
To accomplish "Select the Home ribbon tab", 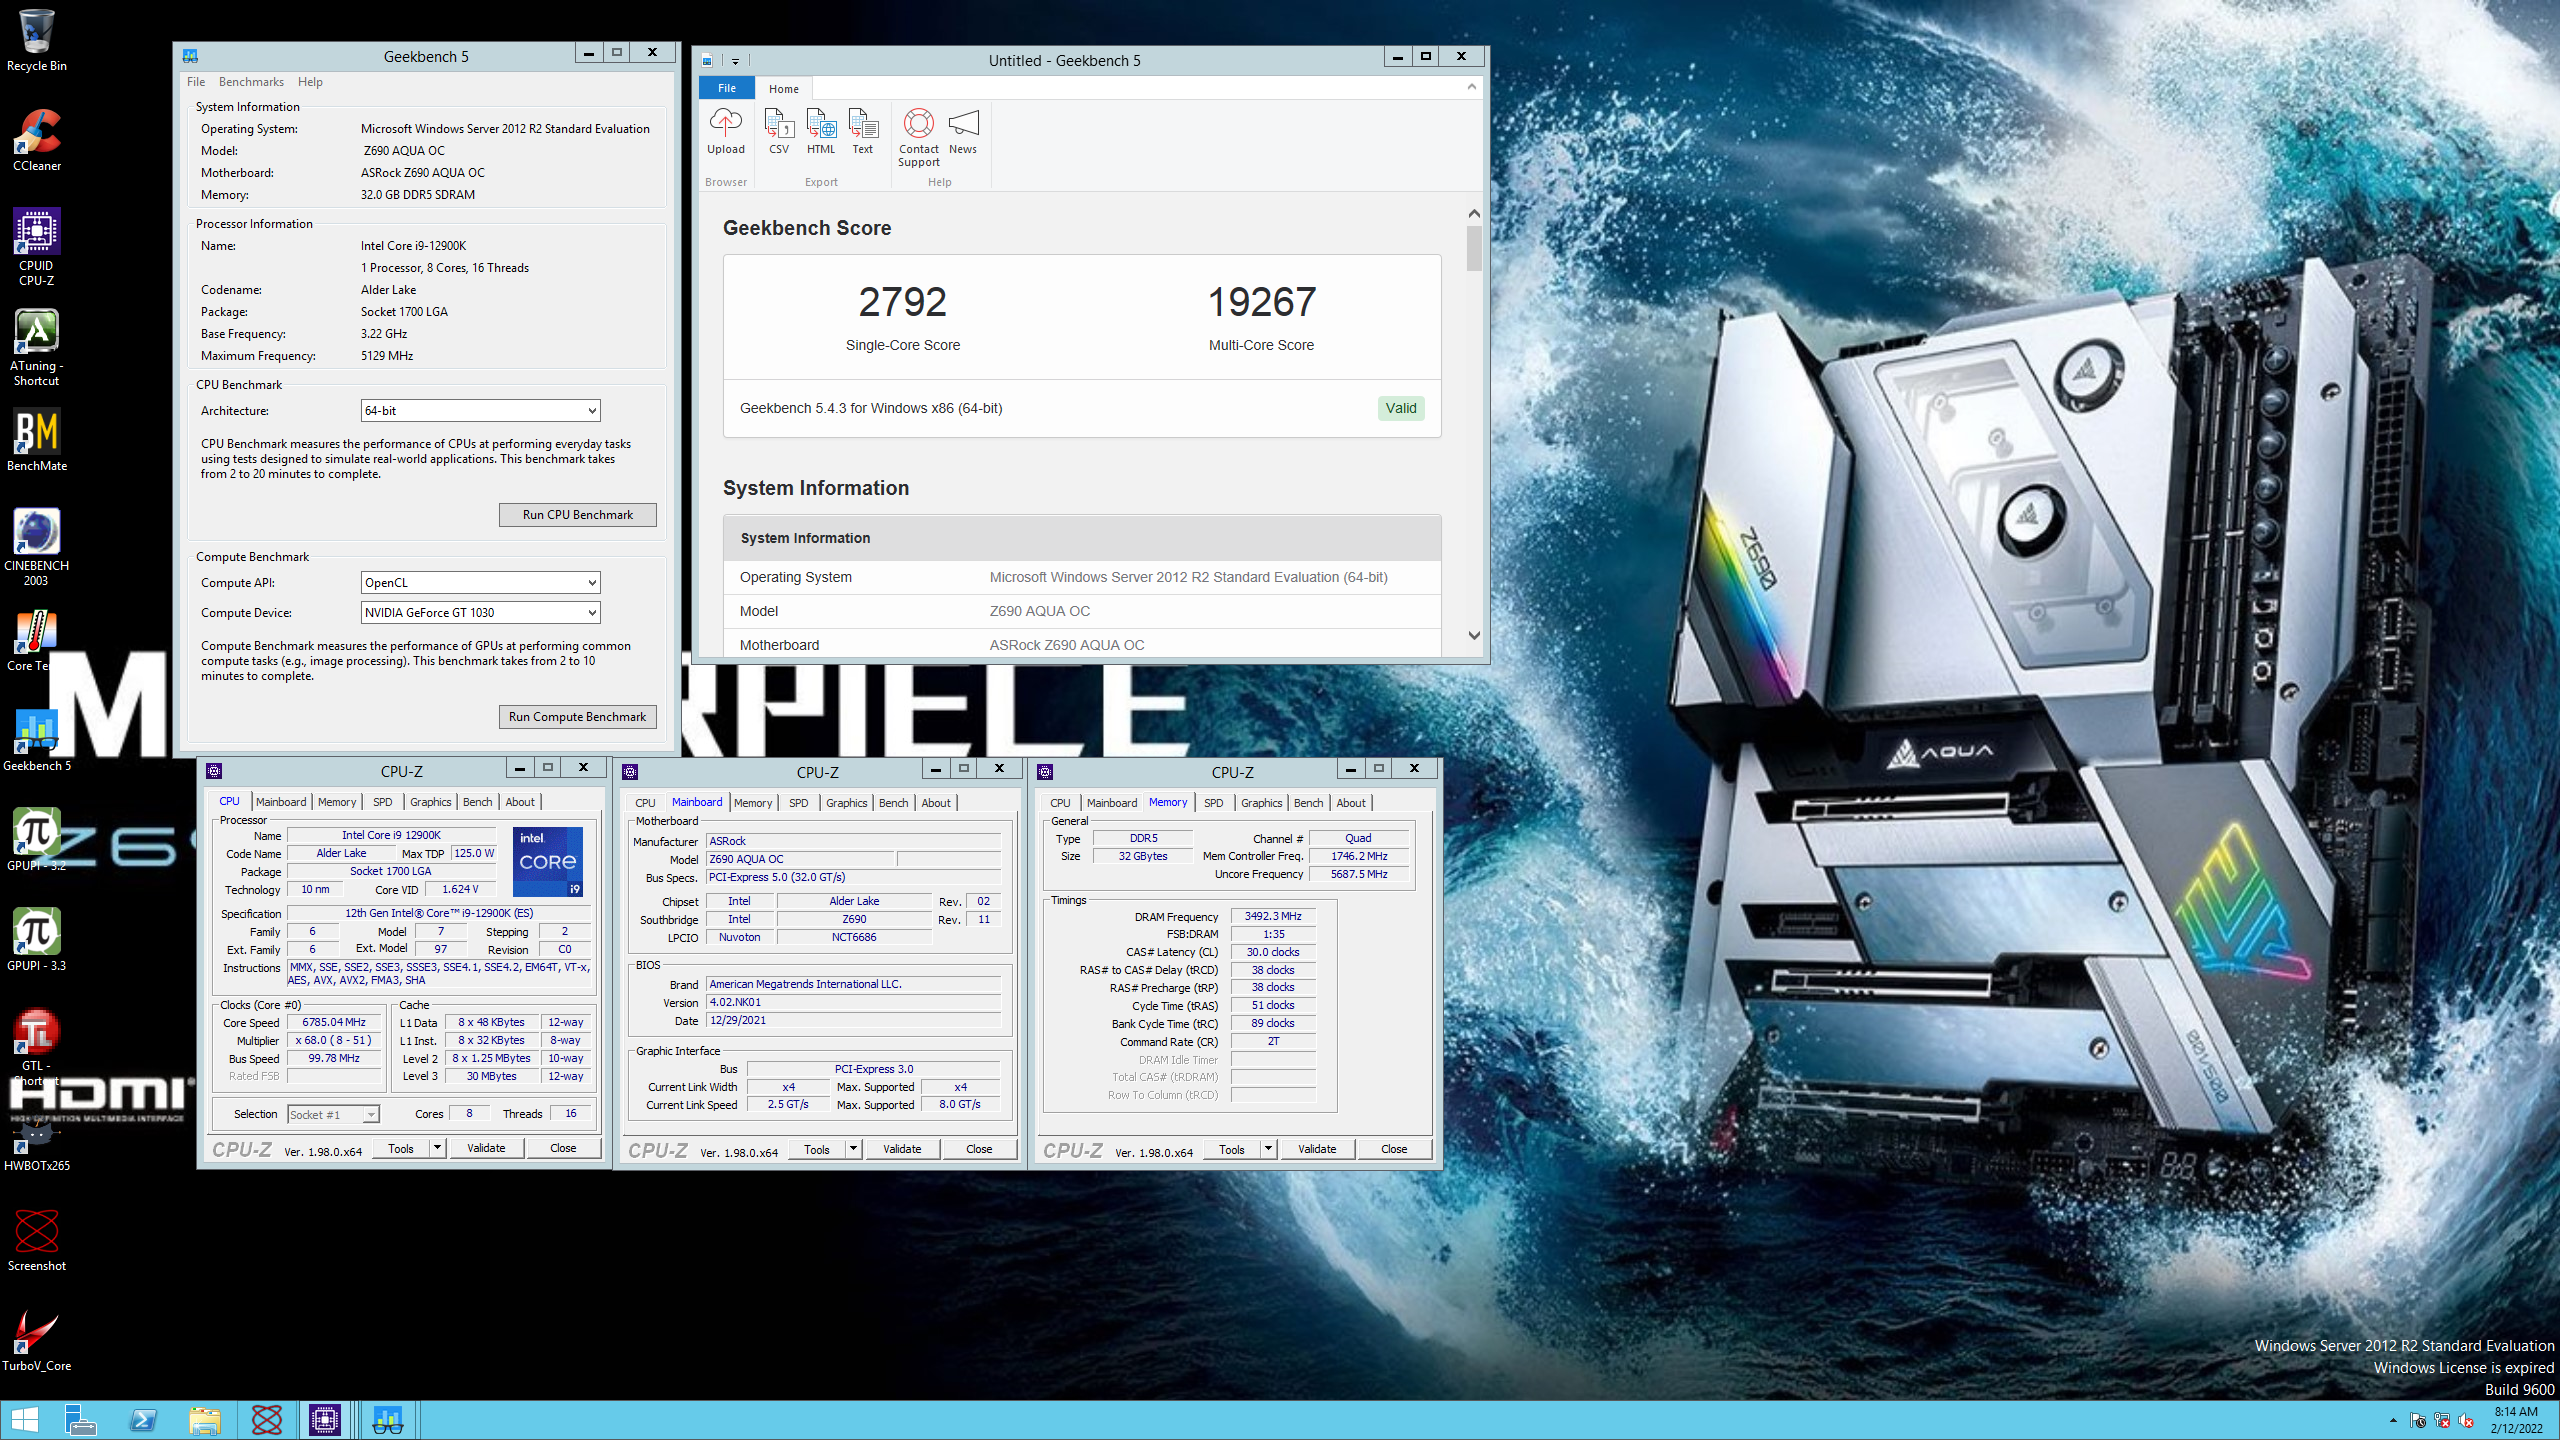I will [784, 89].
